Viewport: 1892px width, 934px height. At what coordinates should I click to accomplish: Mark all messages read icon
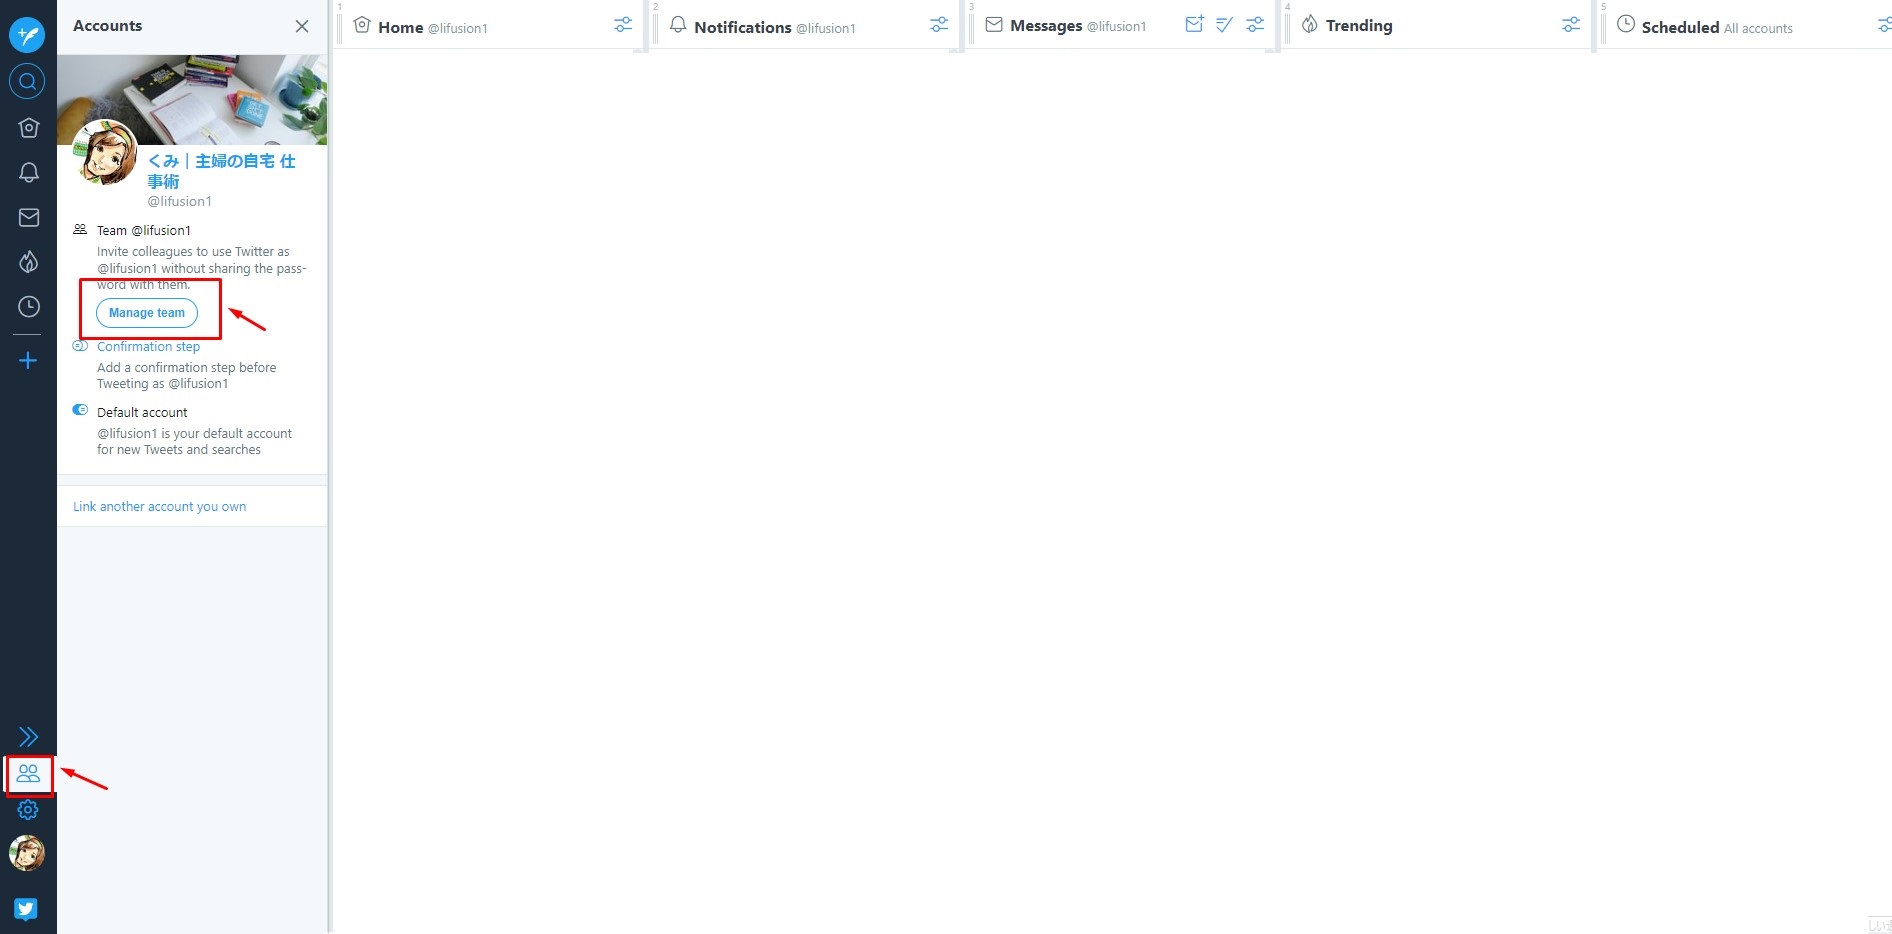(1224, 24)
